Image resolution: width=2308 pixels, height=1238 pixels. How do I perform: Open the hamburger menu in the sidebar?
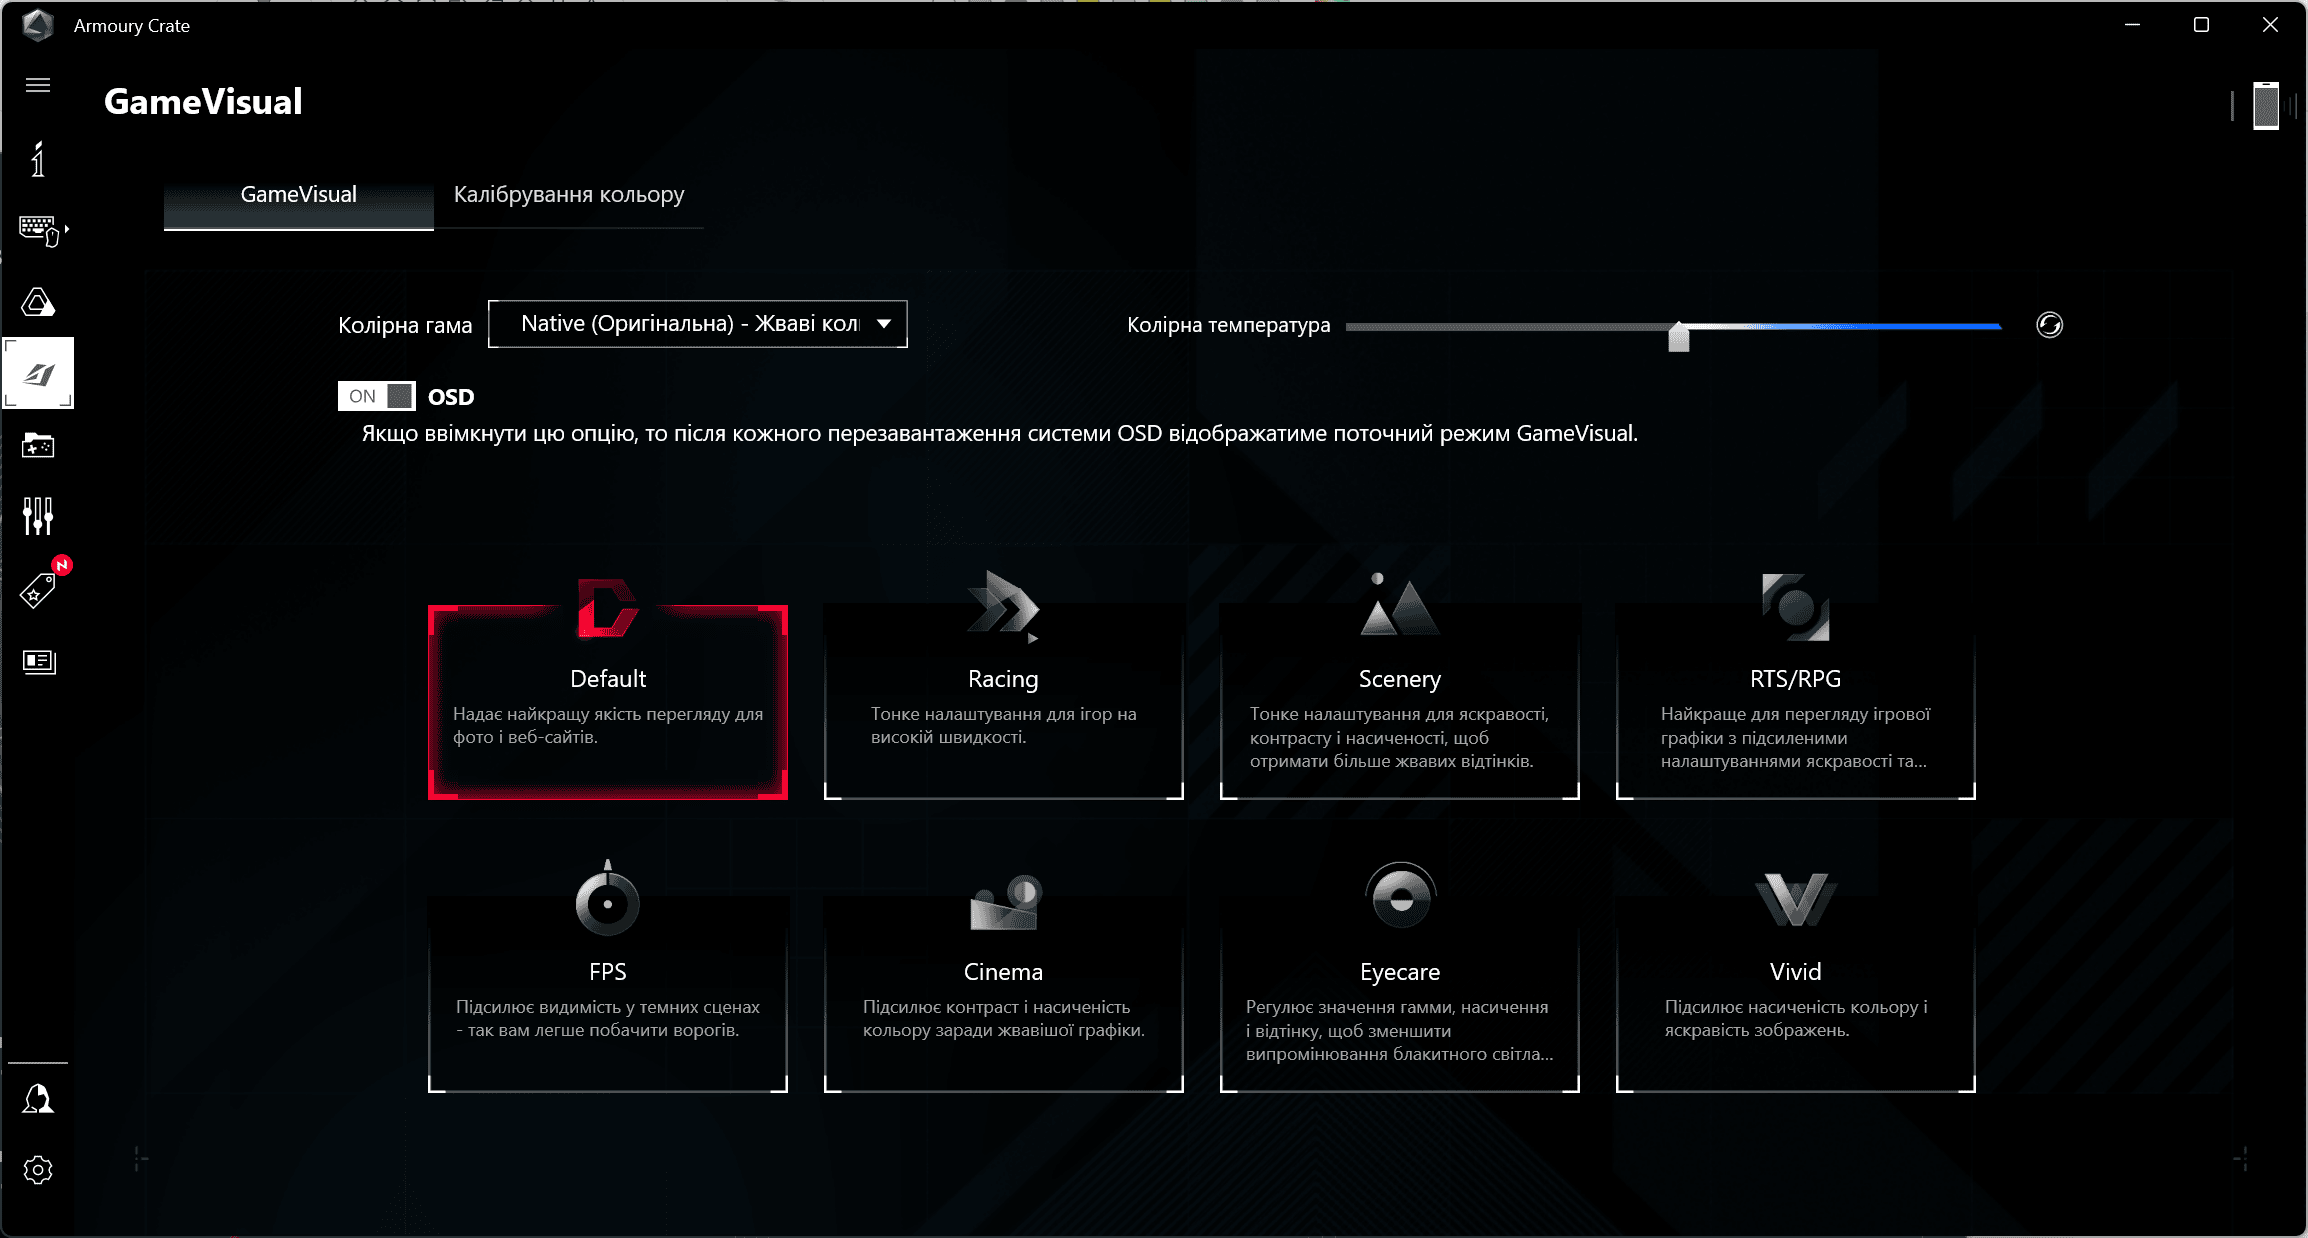point(38,85)
